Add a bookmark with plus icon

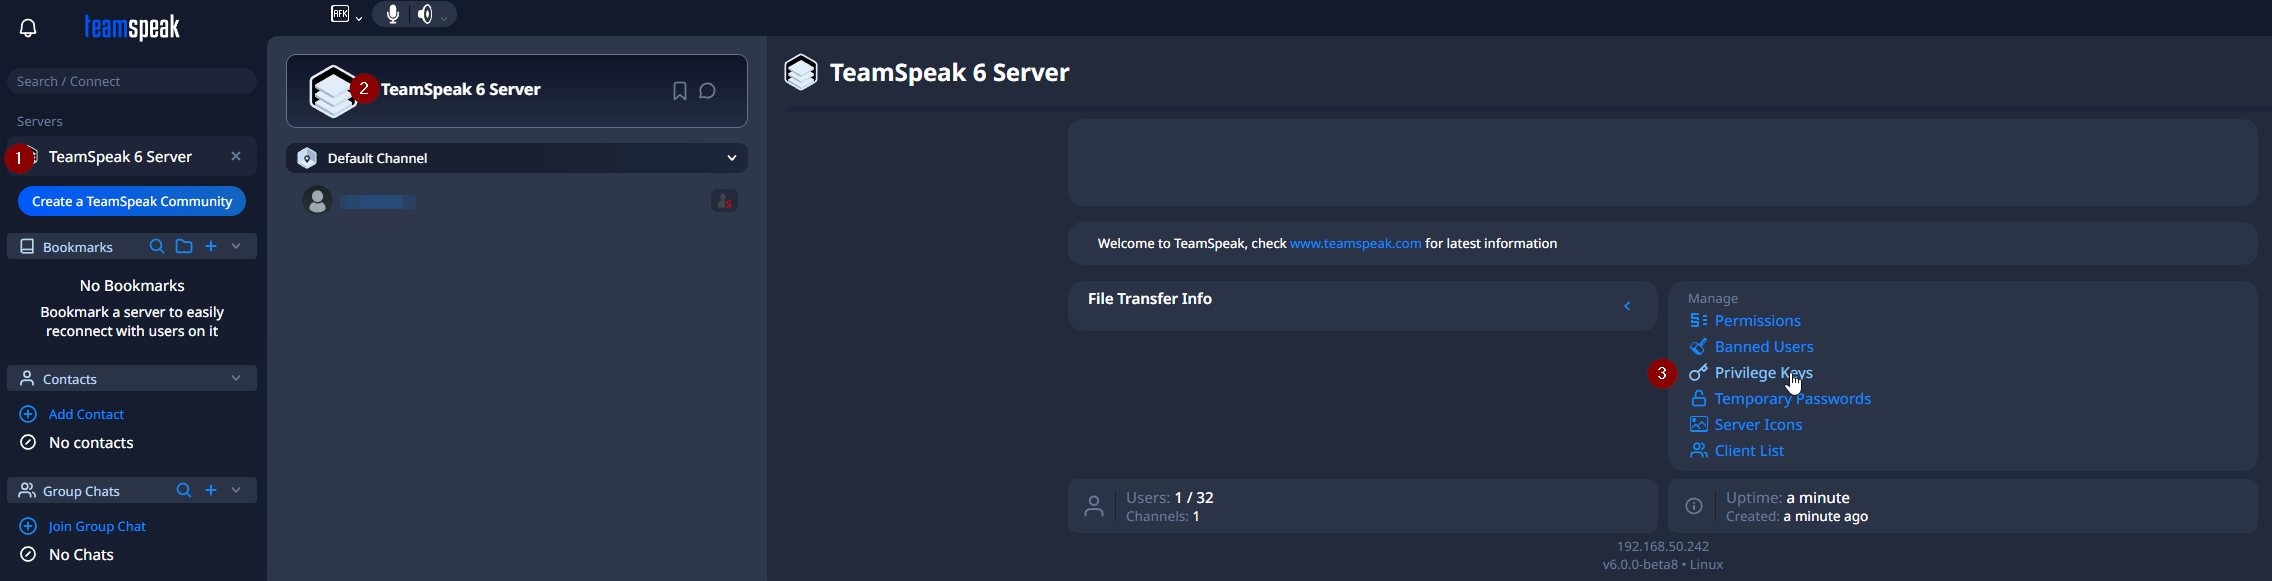tap(211, 246)
